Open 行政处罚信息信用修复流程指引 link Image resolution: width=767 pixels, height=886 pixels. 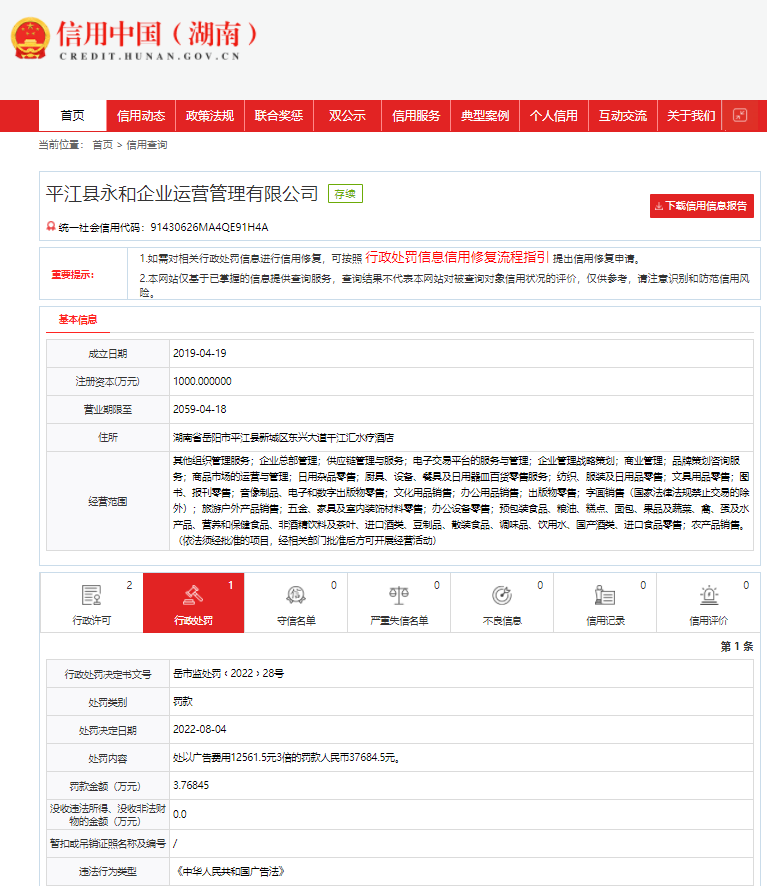pyautogui.click(x=456, y=257)
